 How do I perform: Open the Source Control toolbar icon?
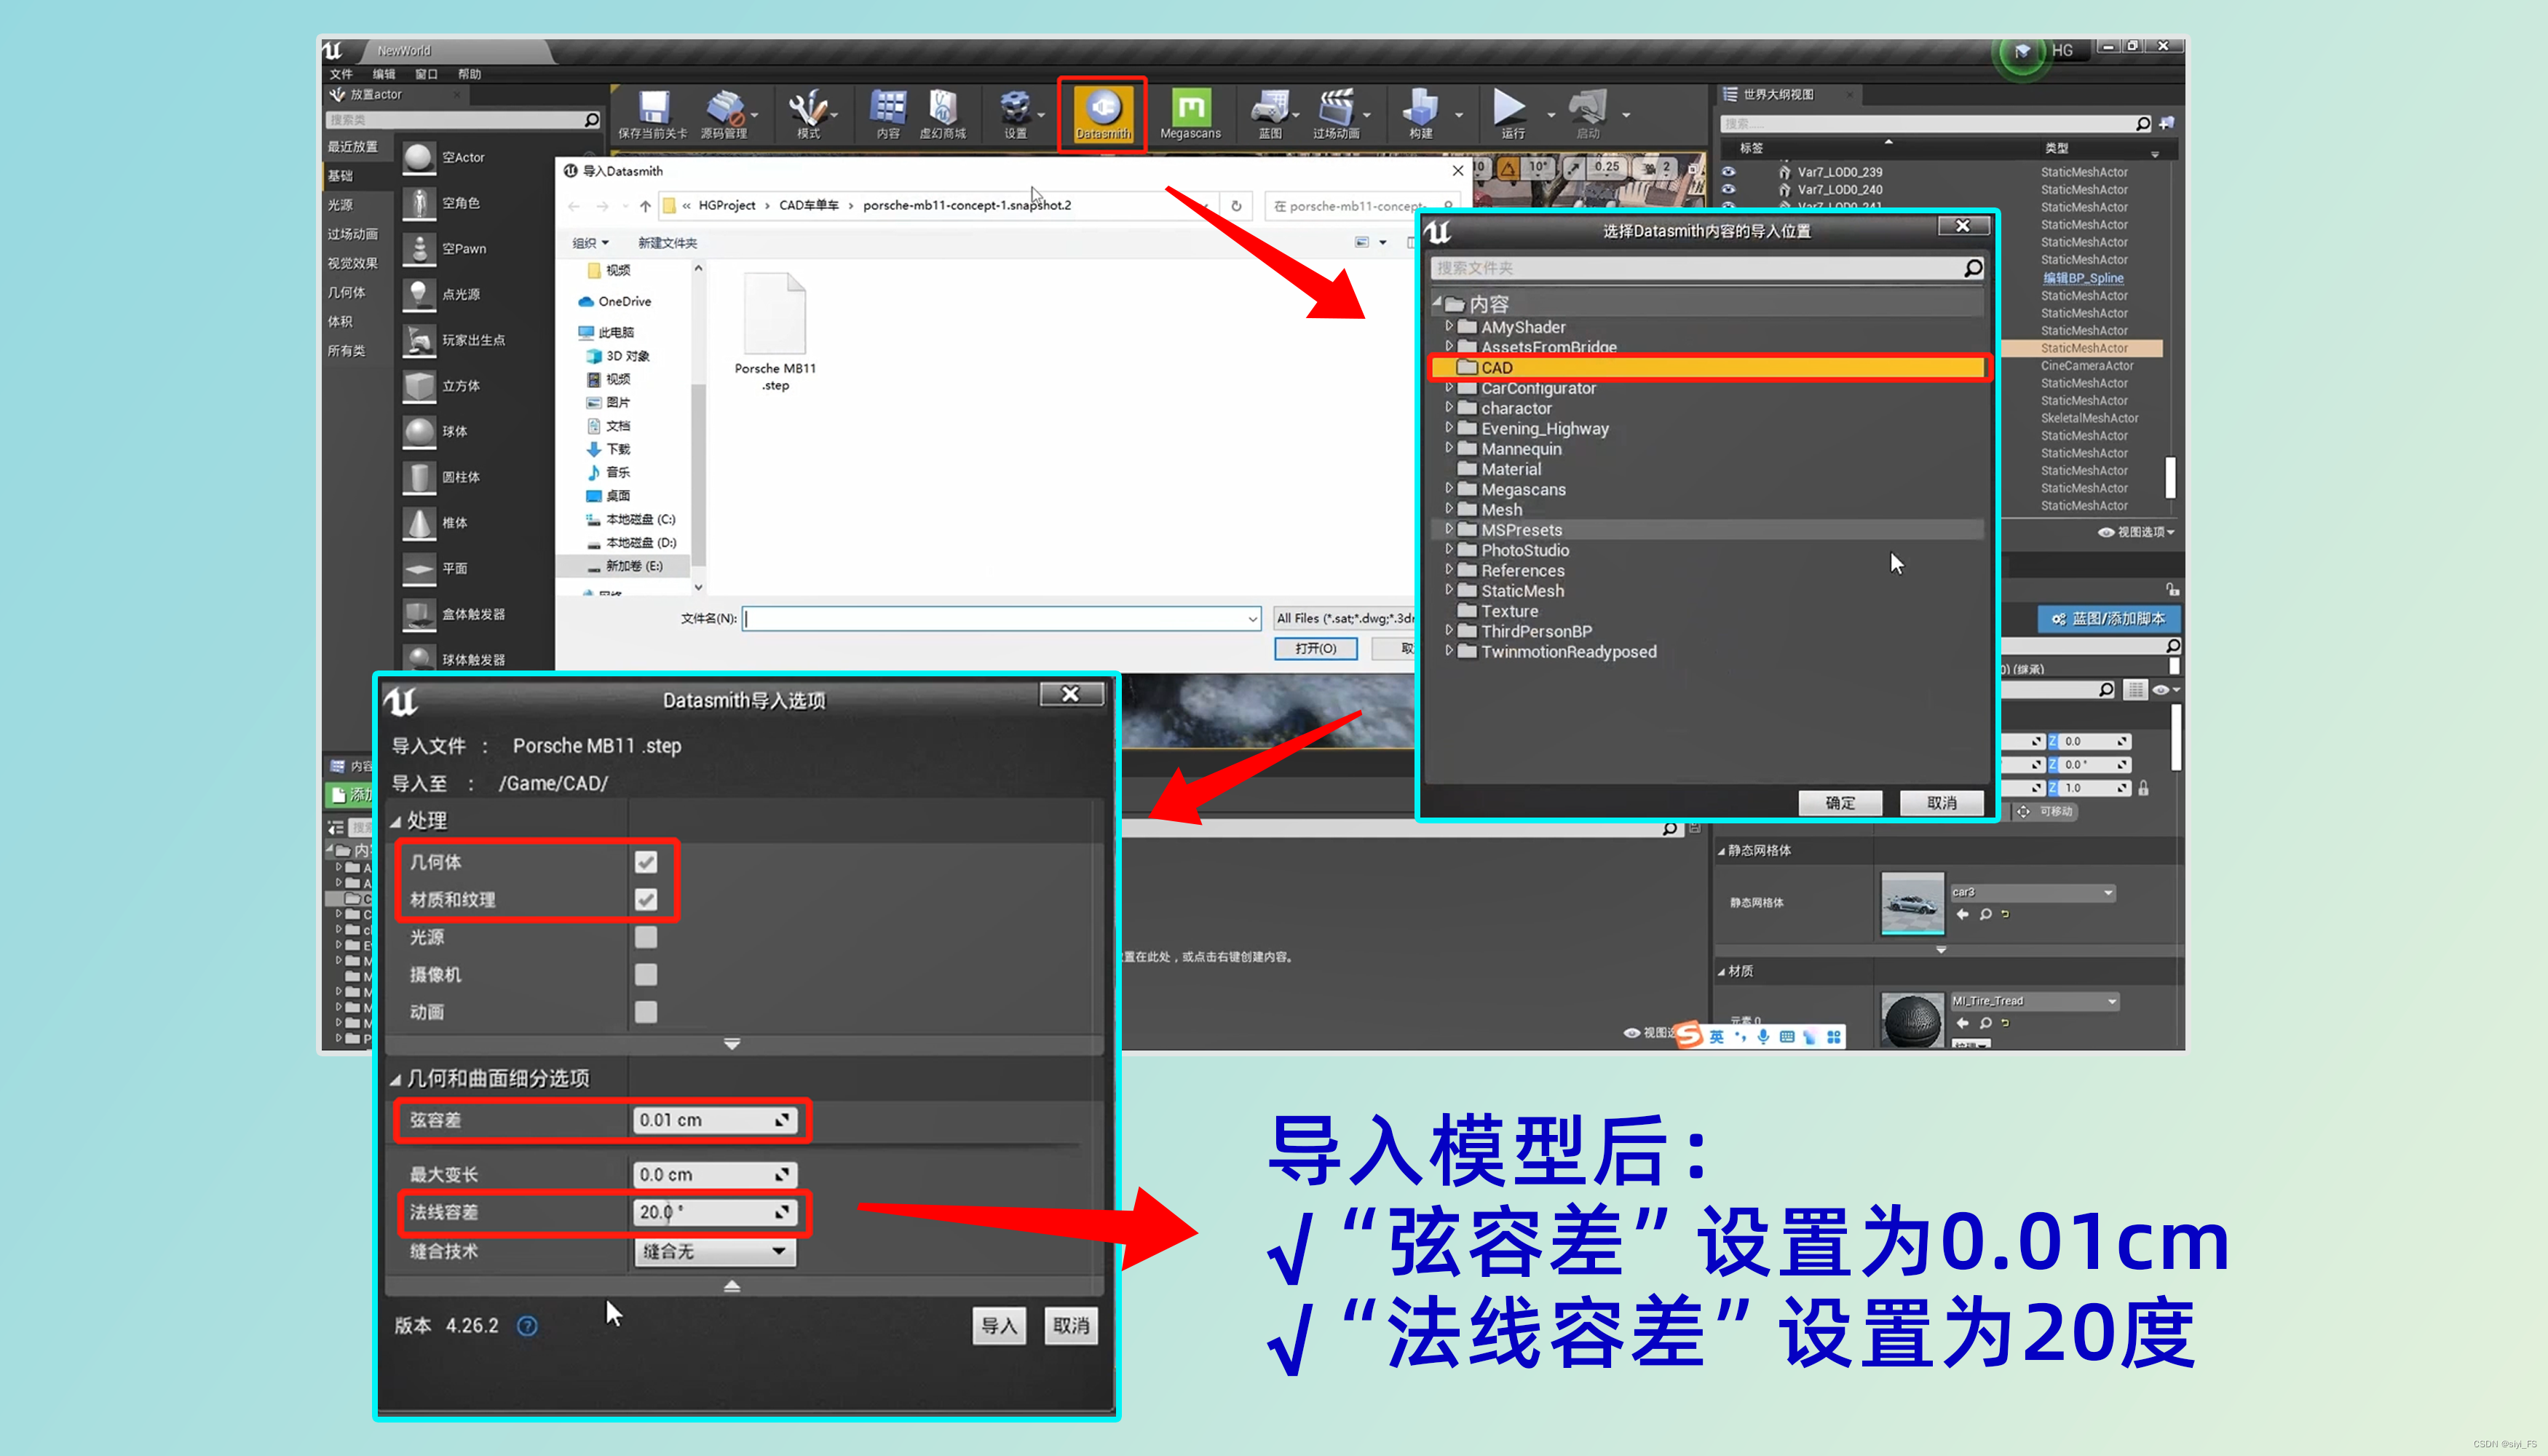724,109
